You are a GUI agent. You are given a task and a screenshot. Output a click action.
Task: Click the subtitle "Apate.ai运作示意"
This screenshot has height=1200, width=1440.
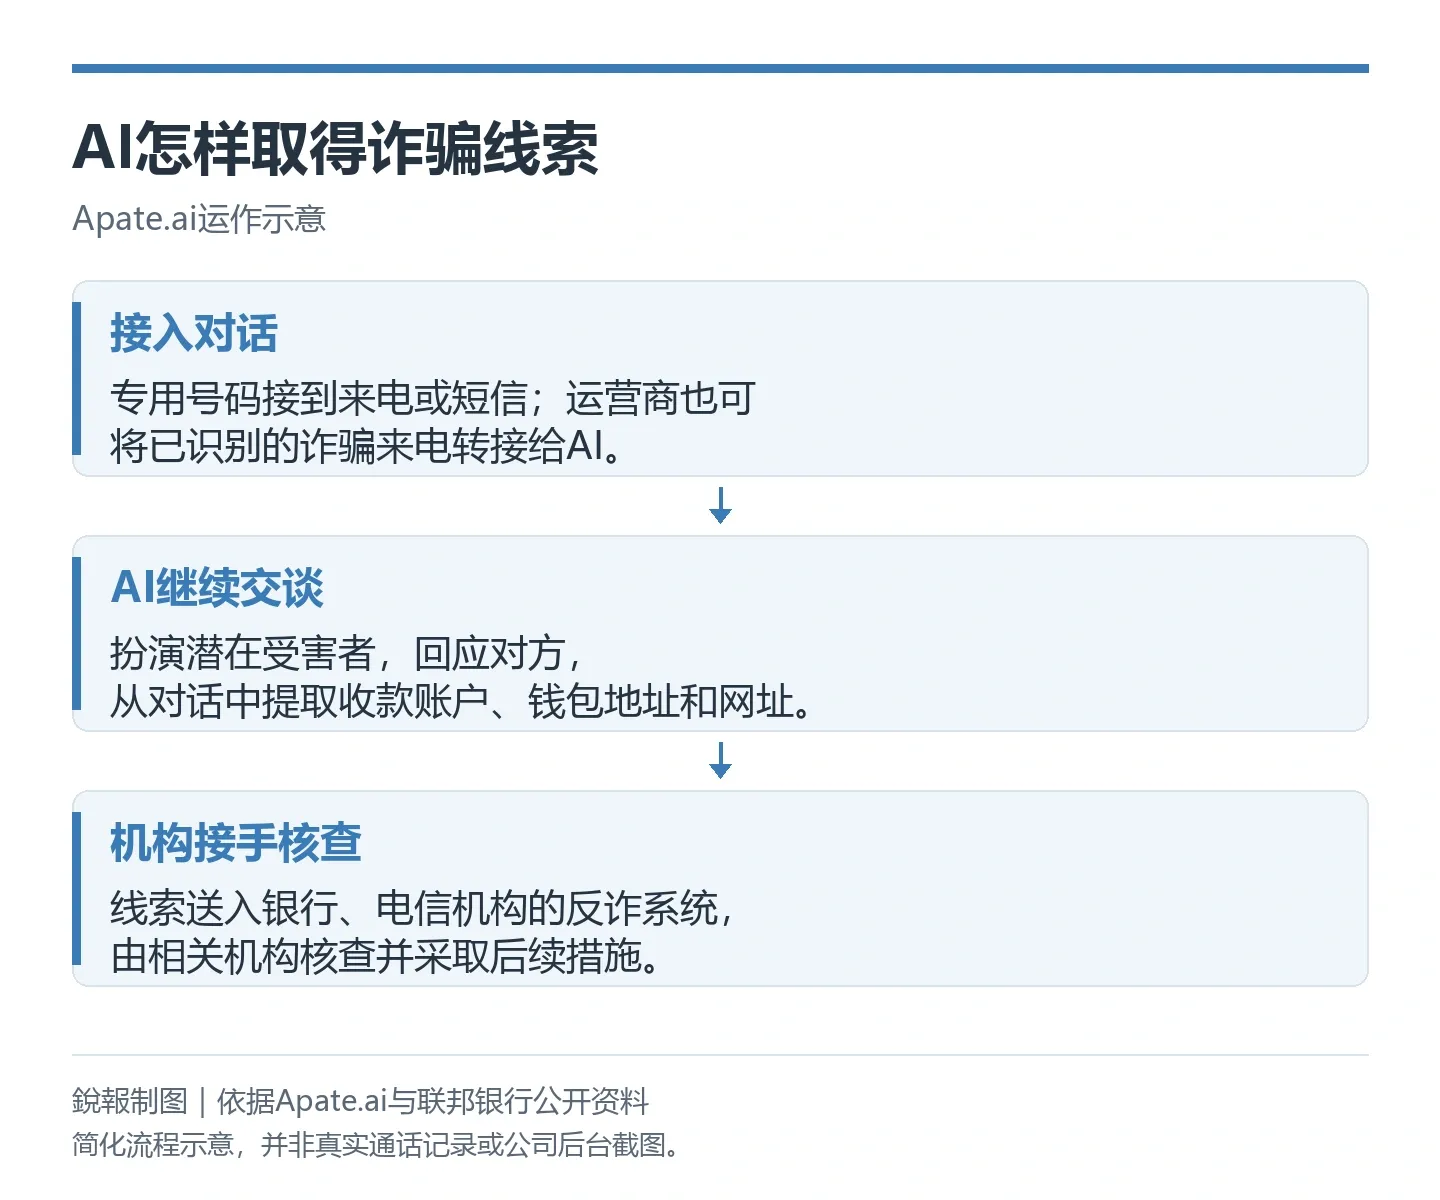[x=199, y=218]
